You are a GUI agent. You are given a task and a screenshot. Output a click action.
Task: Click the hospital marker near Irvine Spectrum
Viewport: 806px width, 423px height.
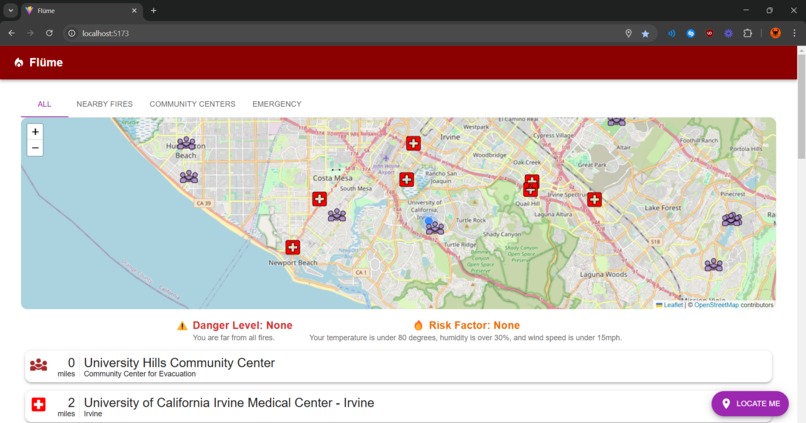(x=594, y=199)
